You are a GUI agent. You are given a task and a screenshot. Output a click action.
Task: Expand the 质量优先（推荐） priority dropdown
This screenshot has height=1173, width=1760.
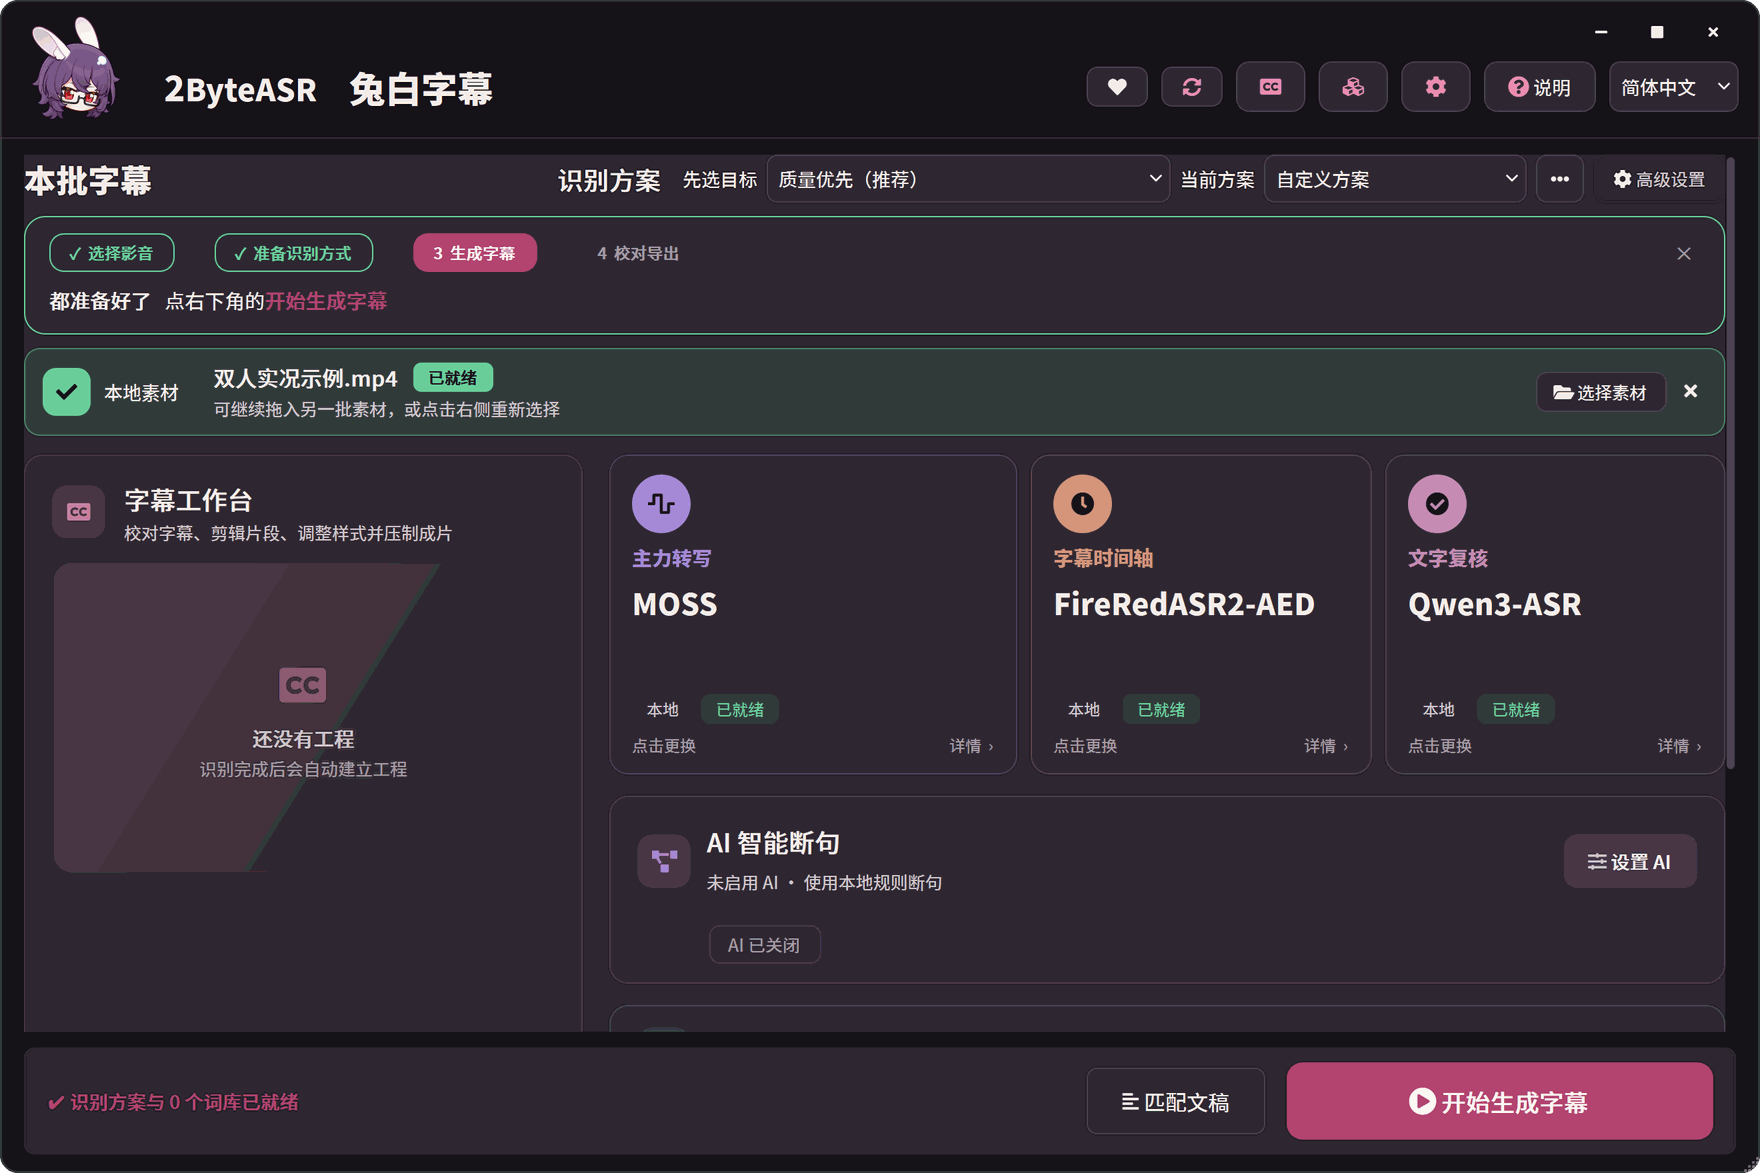click(968, 179)
